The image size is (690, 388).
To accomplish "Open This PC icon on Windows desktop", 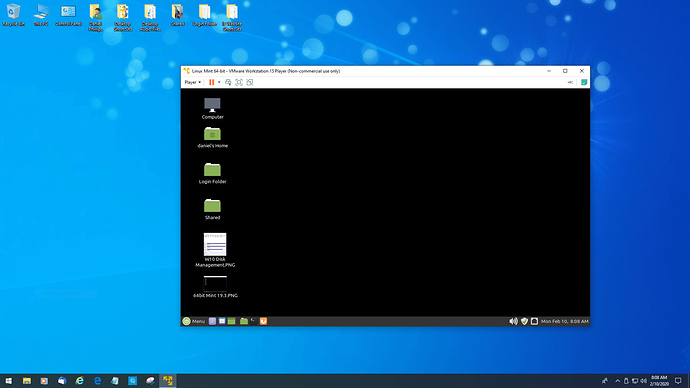I will click(x=41, y=15).
